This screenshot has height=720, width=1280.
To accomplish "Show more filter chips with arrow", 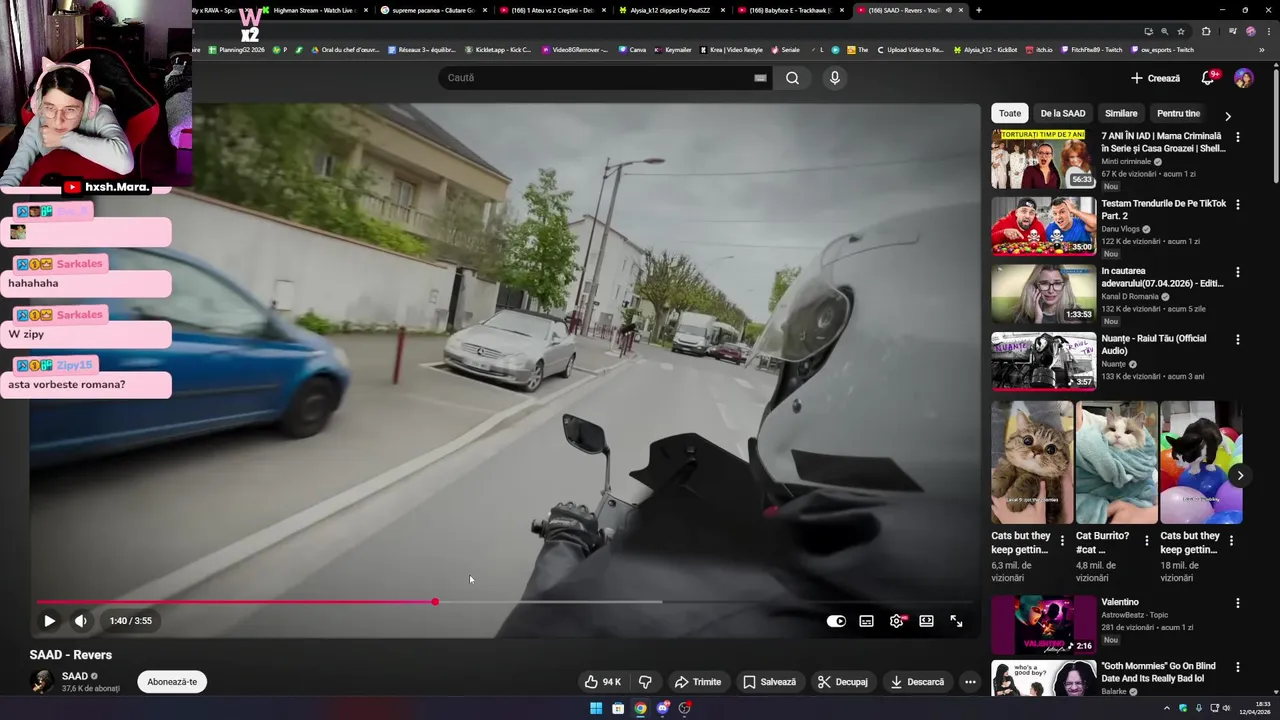I will point(1228,116).
